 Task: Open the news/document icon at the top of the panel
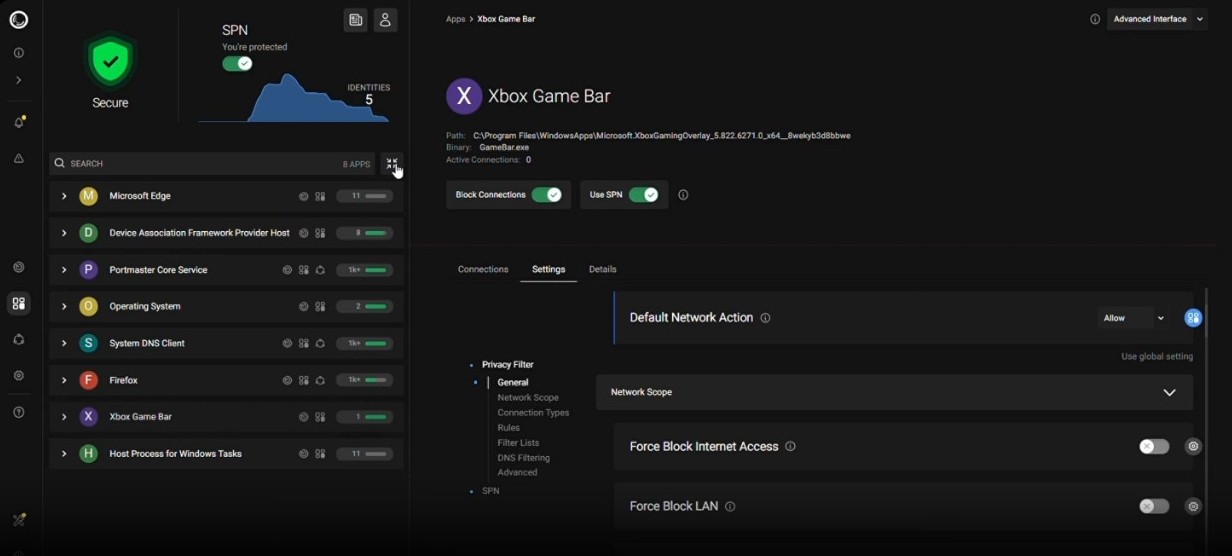pyautogui.click(x=355, y=20)
